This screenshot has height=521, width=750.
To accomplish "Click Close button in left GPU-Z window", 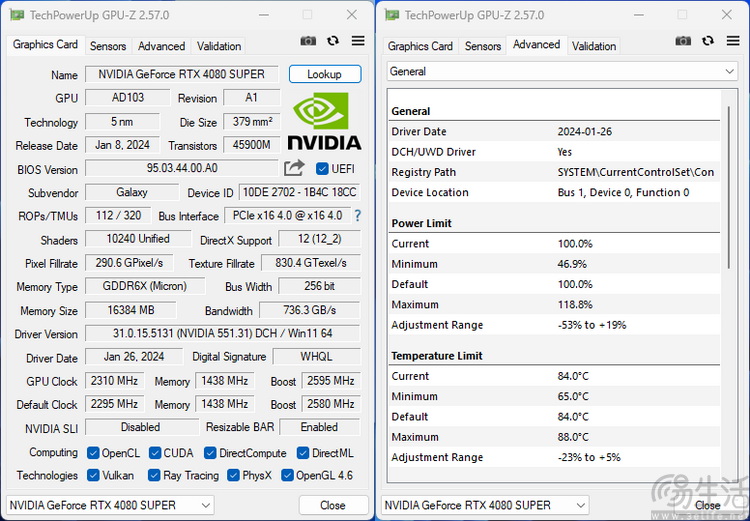I will [x=333, y=505].
